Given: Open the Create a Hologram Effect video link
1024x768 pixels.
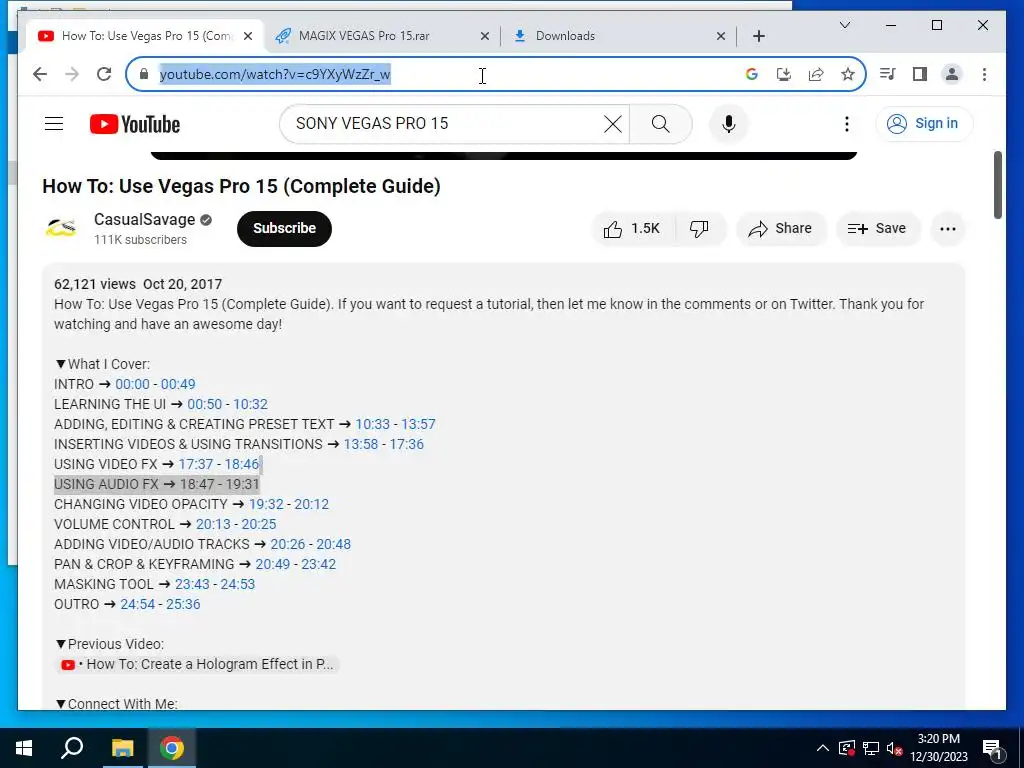Looking at the screenshot, I should [x=197, y=664].
